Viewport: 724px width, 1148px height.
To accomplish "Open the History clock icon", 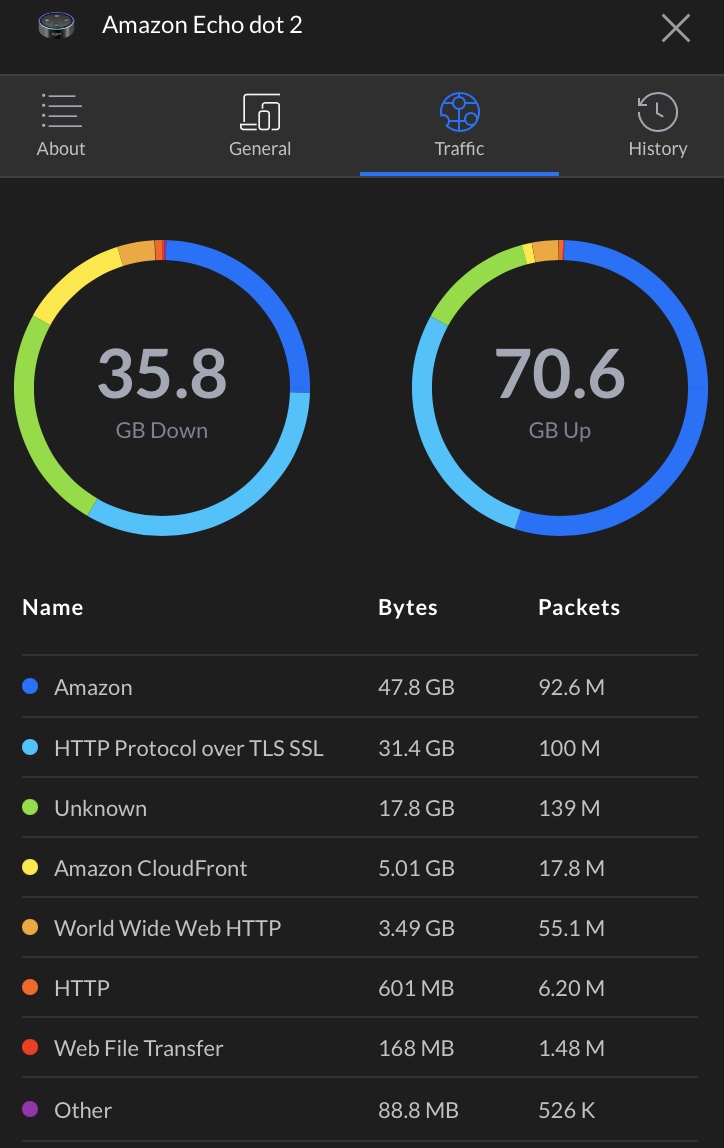I will click(657, 111).
